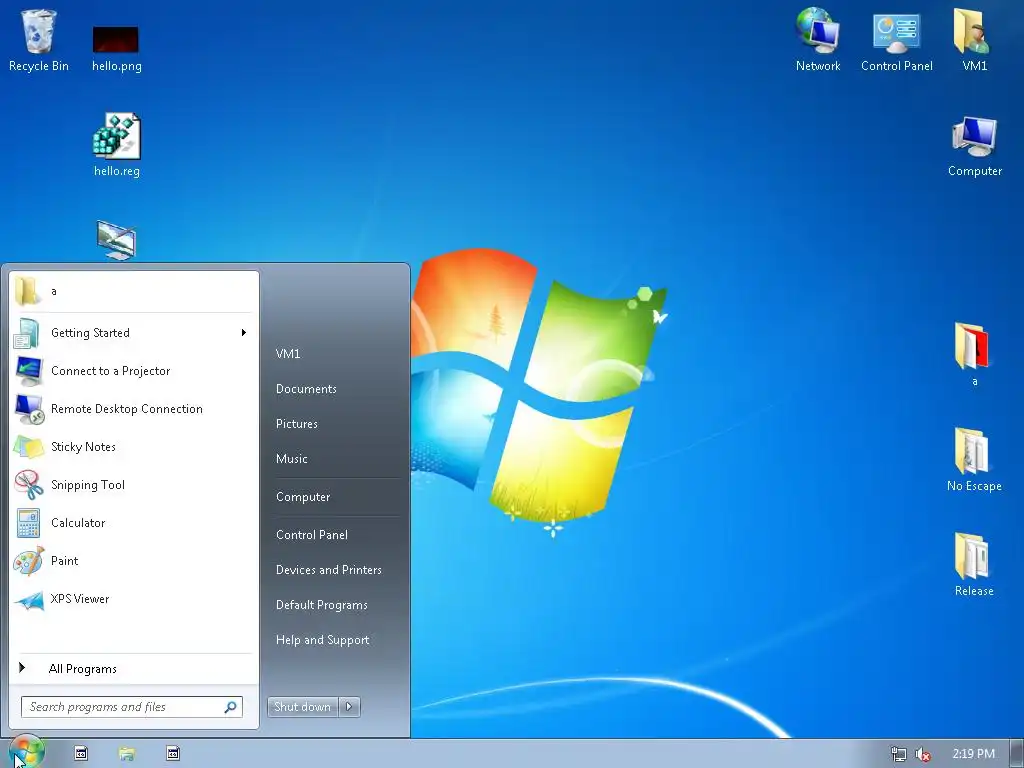Viewport: 1024px width, 768px height.
Task: Open Devices and Printers
Action: tap(328, 570)
